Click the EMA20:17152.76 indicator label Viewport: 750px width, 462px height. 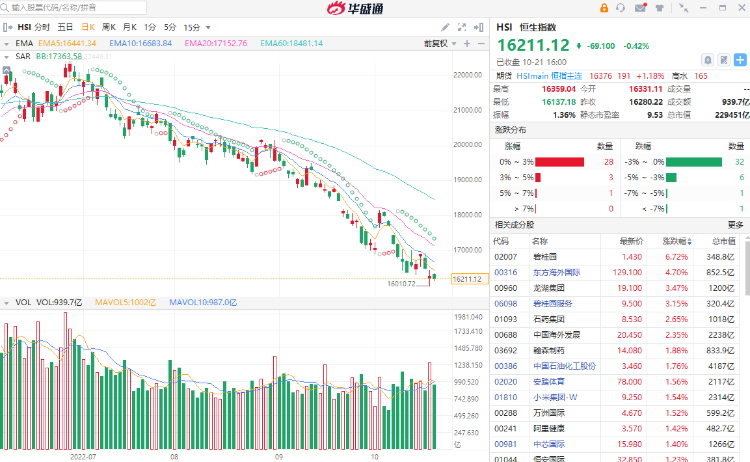(216, 44)
